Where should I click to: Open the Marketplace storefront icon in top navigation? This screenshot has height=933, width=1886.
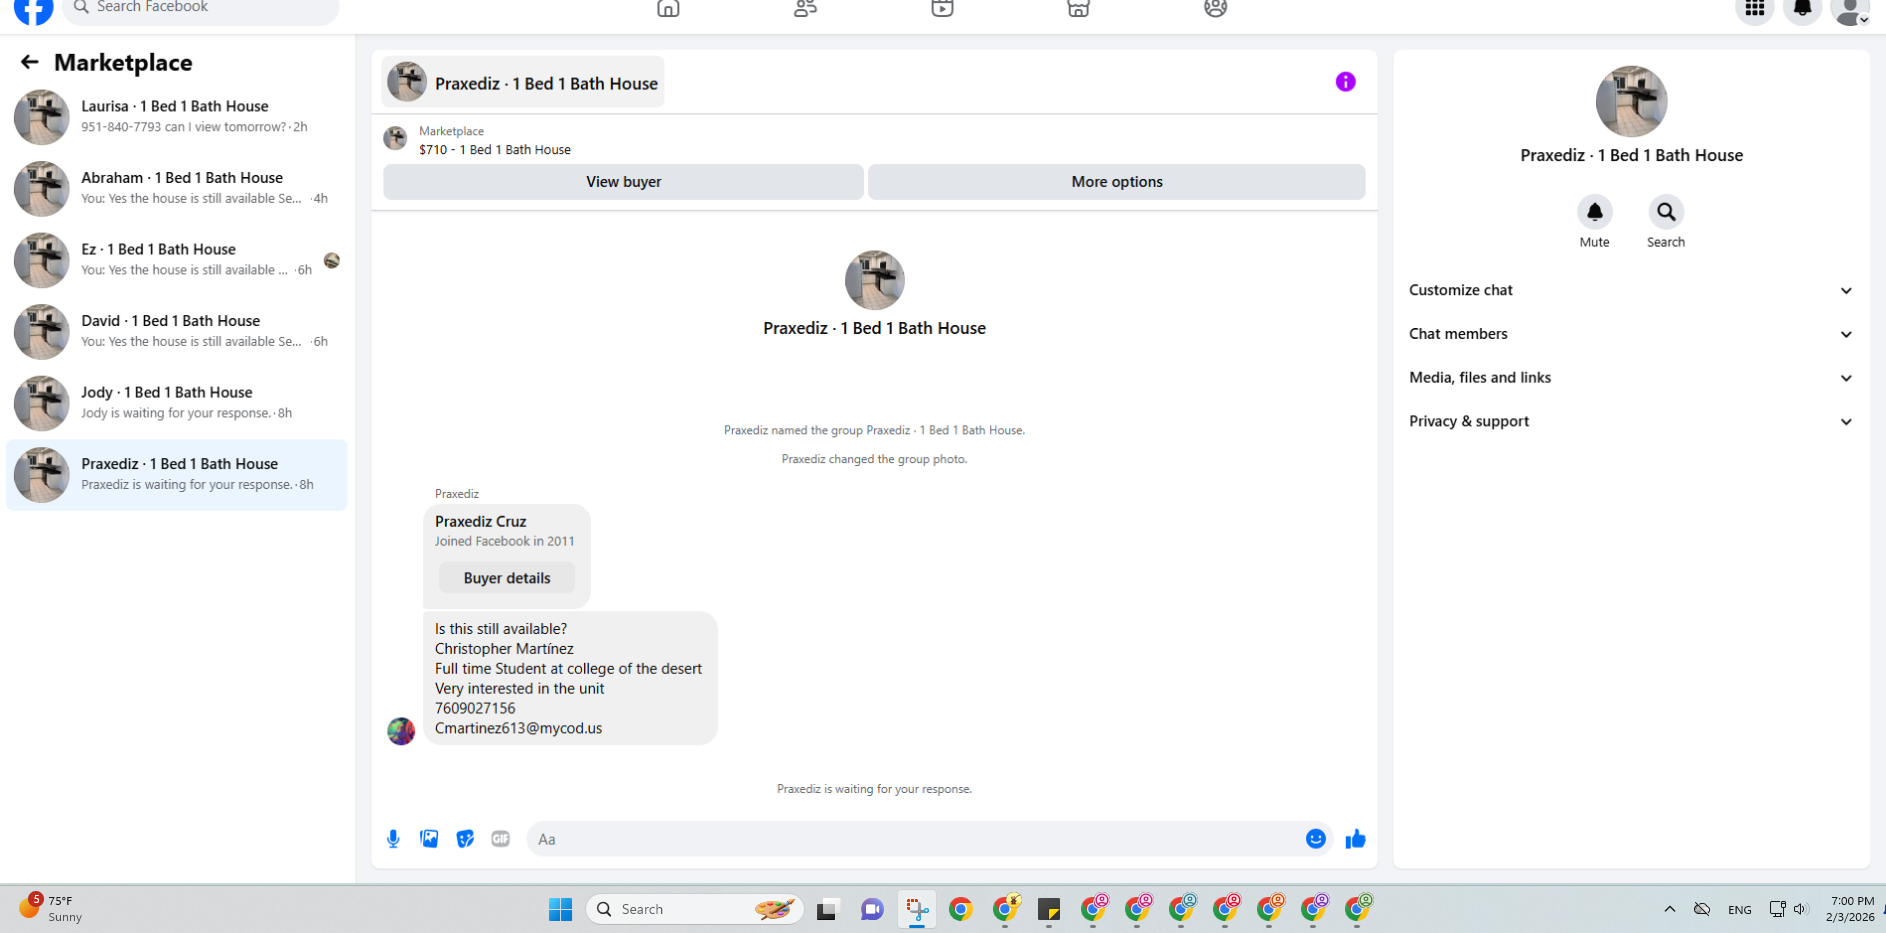(x=1078, y=9)
